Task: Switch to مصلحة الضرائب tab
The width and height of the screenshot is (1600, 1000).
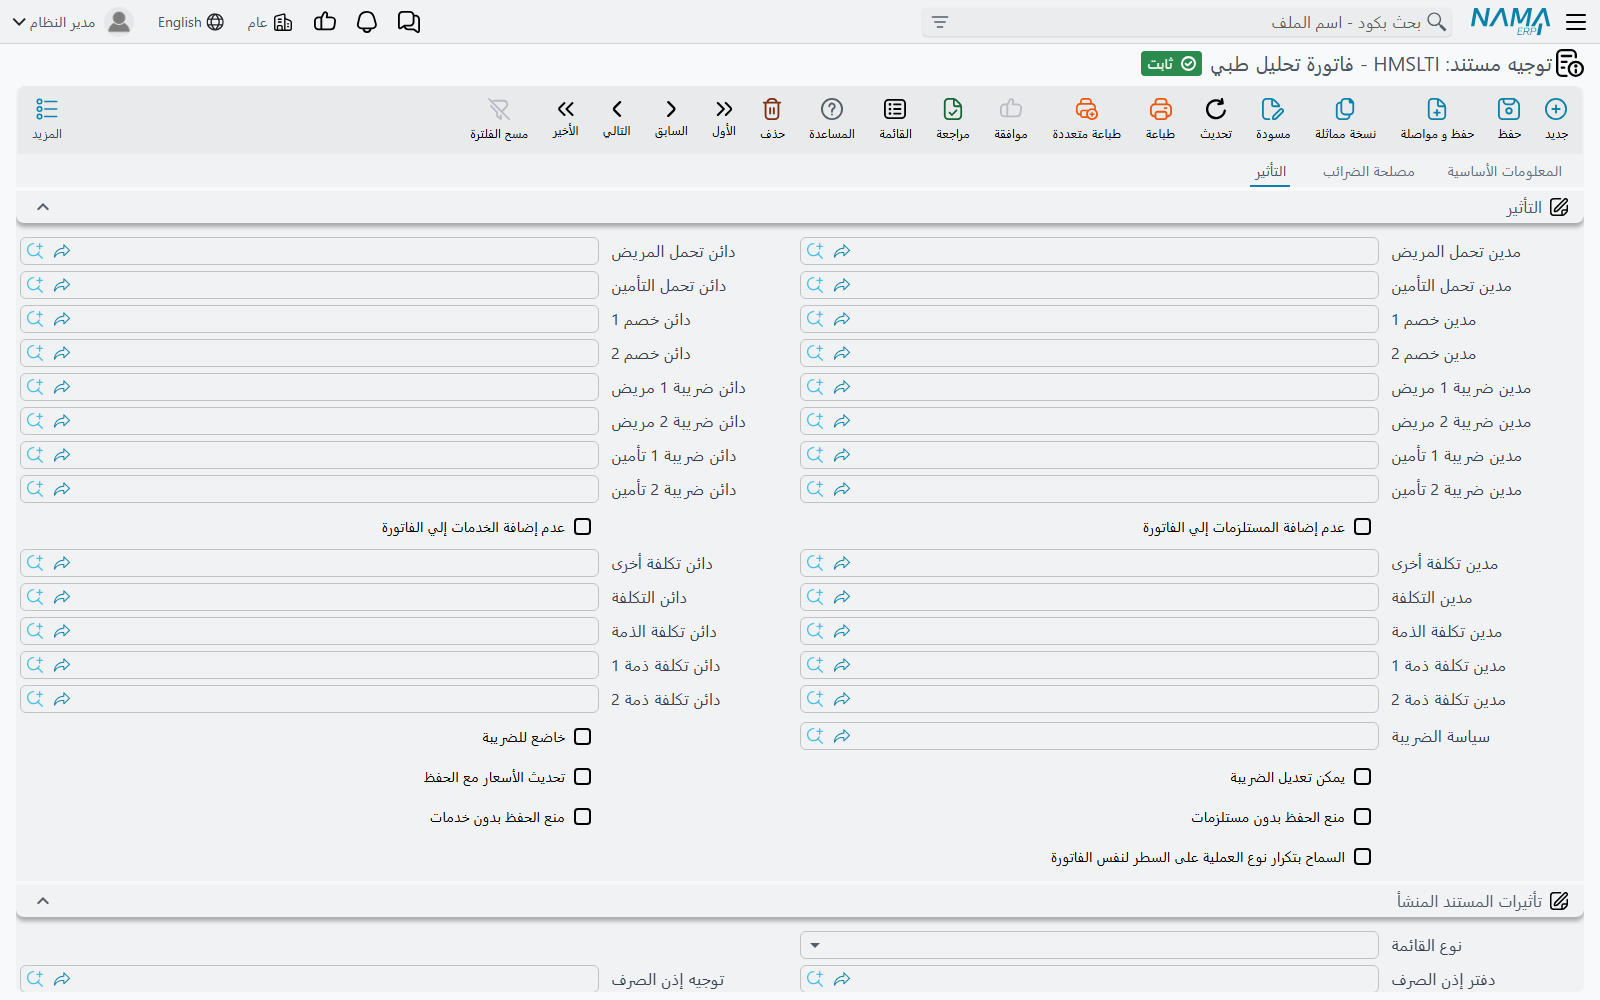Action: coord(1369,171)
